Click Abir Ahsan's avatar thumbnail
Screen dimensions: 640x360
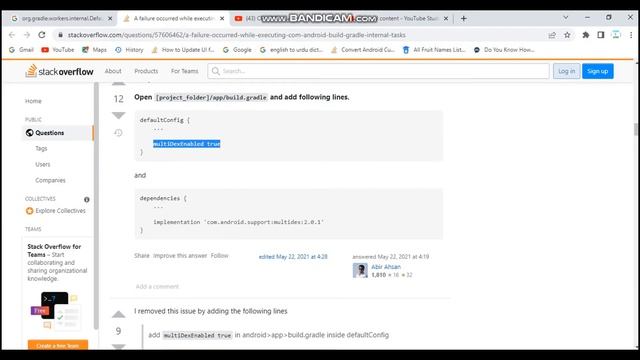(360, 271)
